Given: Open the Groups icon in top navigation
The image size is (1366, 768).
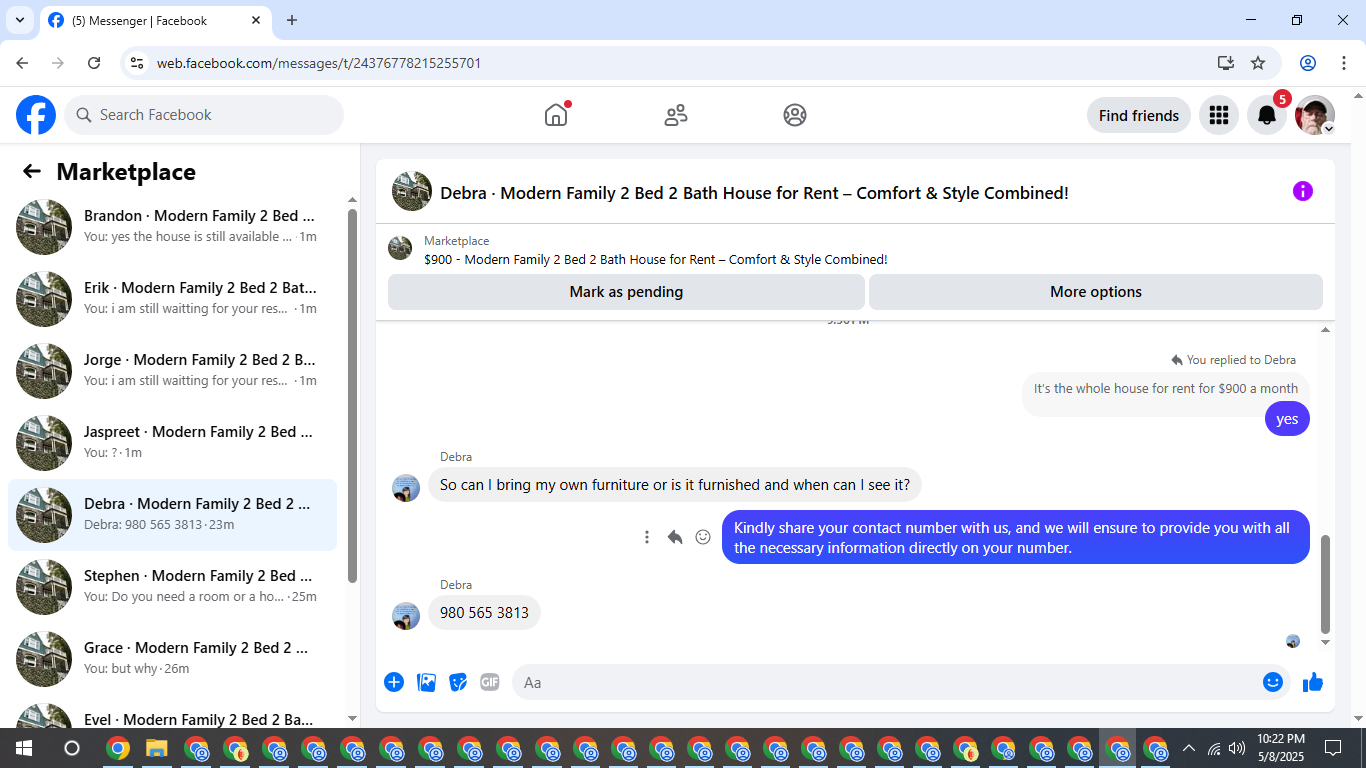Looking at the screenshot, I should [795, 115].
